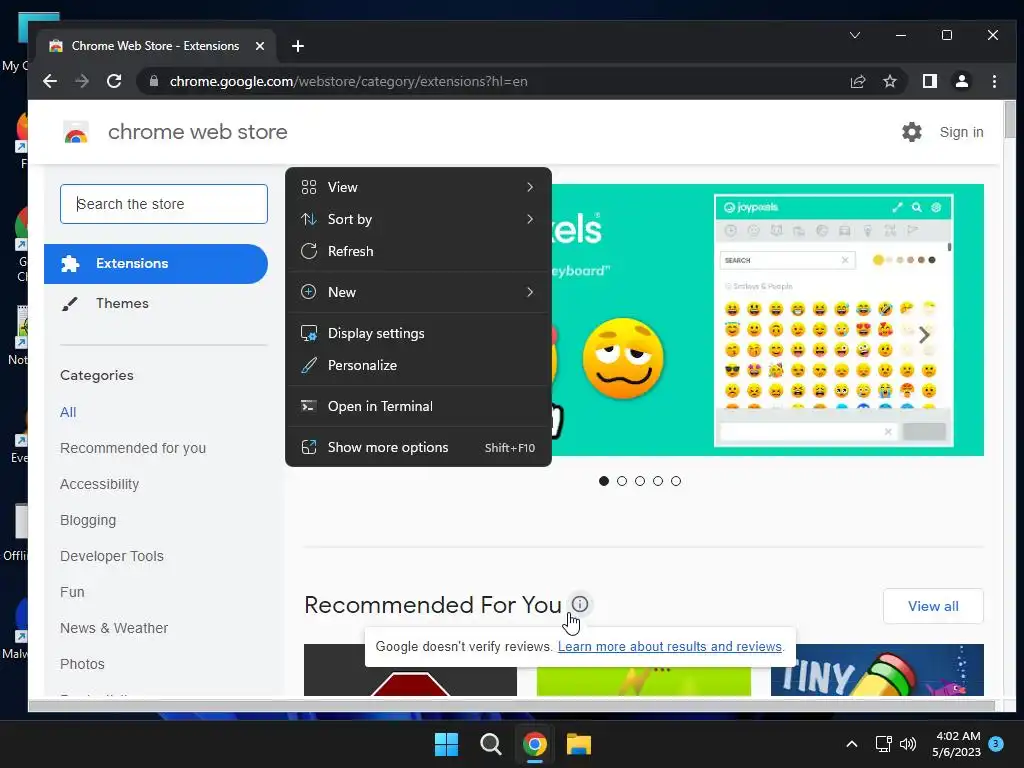Image resolution: width=1024 pixels, height=768 pixels.
Task: Follow Learn more about results and reviews
Action: point(669,647)
